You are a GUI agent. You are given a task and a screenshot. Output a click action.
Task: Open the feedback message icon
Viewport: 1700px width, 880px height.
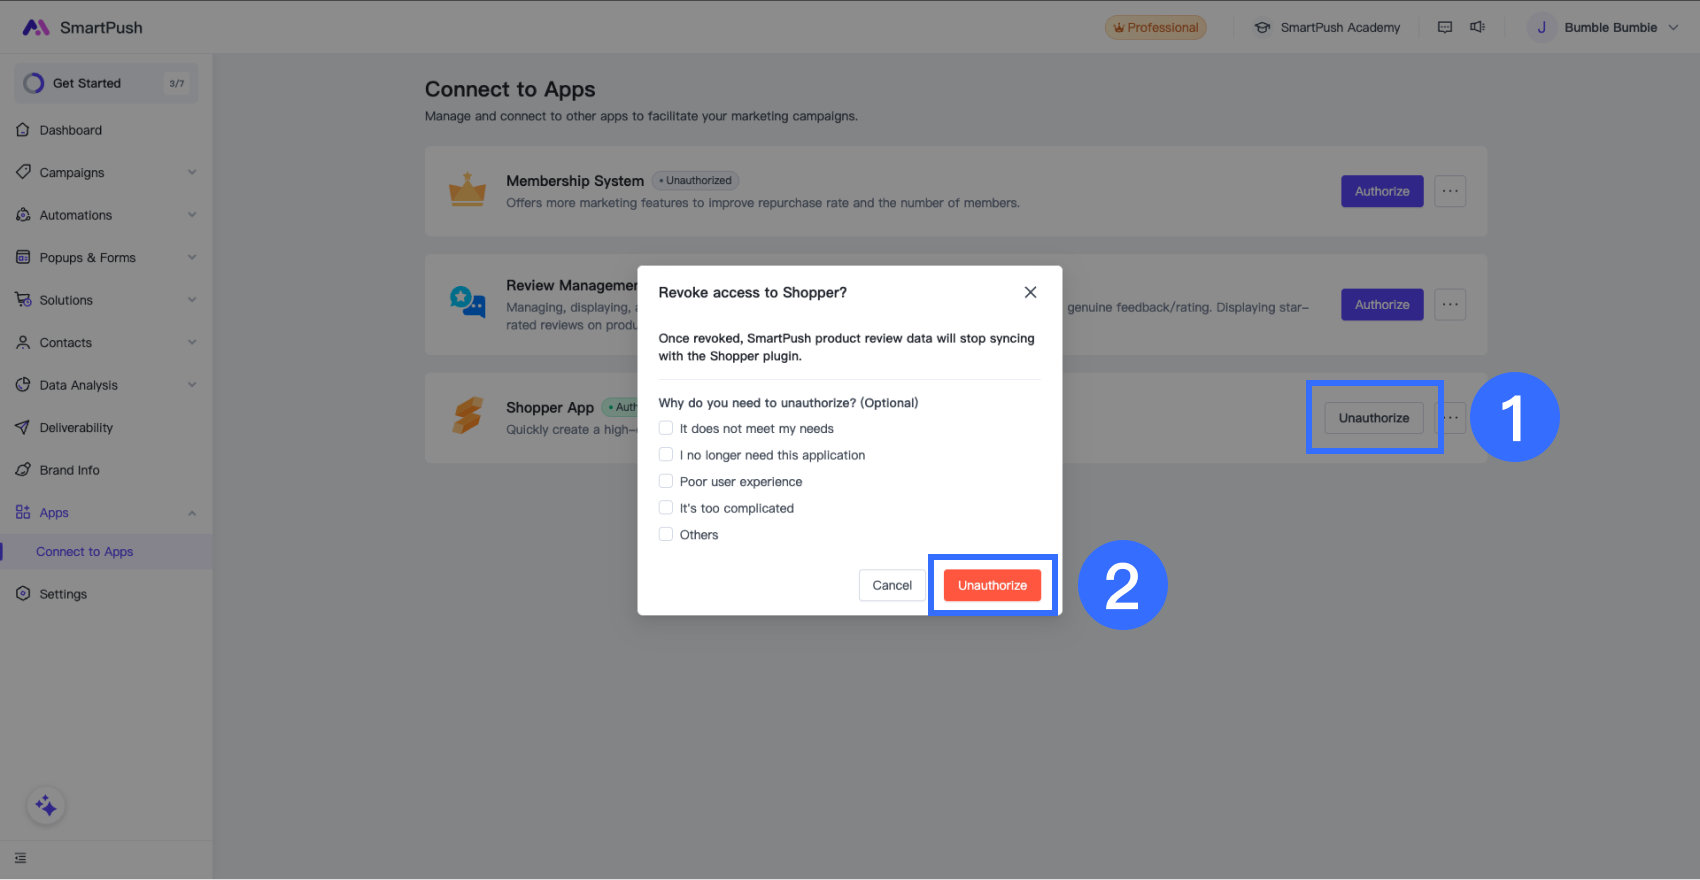click(x=1445, y=27)
